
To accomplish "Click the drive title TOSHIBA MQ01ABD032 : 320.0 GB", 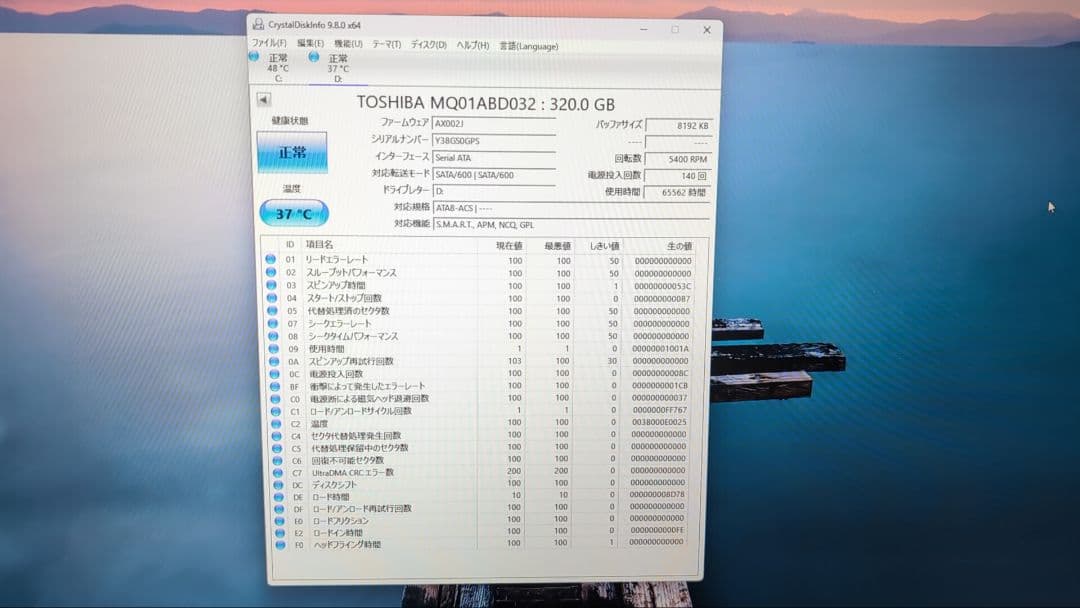I will 486,103.
